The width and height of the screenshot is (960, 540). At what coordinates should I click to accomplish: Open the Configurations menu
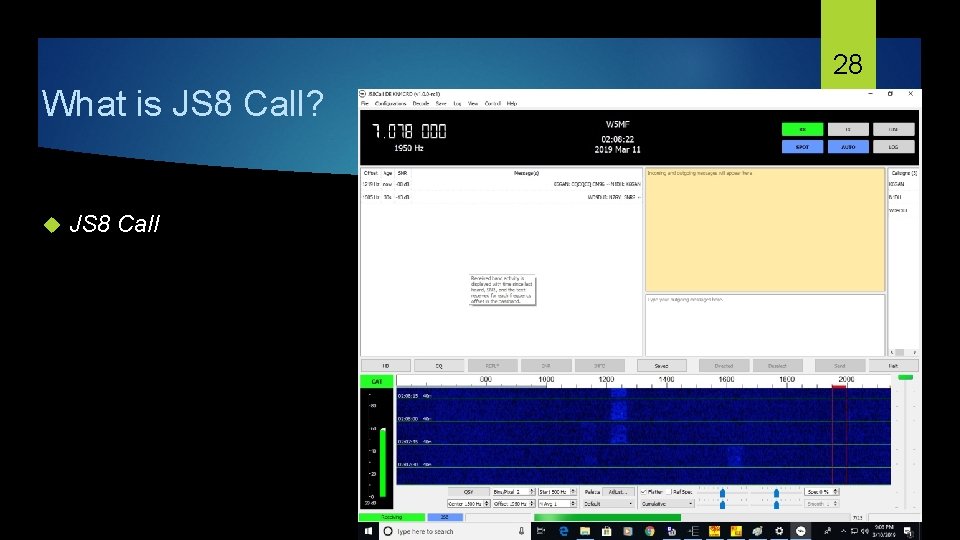390,103
